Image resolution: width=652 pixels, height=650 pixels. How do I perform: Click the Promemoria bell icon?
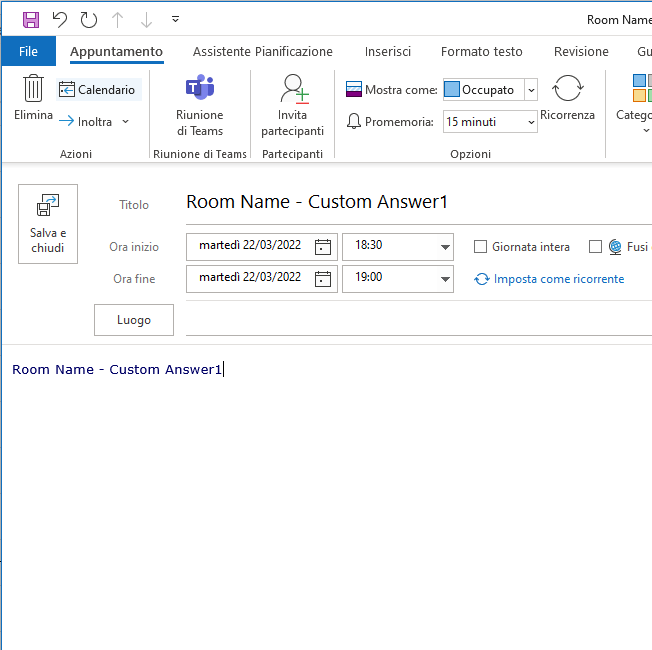(x=353, y=121)
